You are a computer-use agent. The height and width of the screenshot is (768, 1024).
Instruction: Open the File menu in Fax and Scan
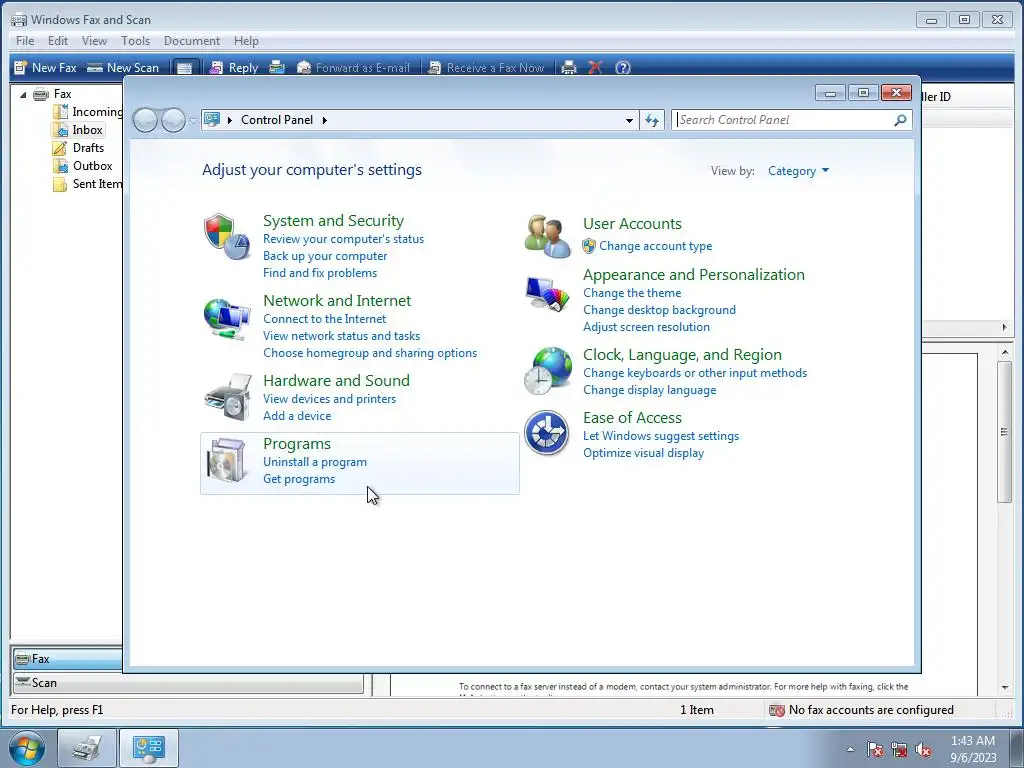tap(25, 40)
